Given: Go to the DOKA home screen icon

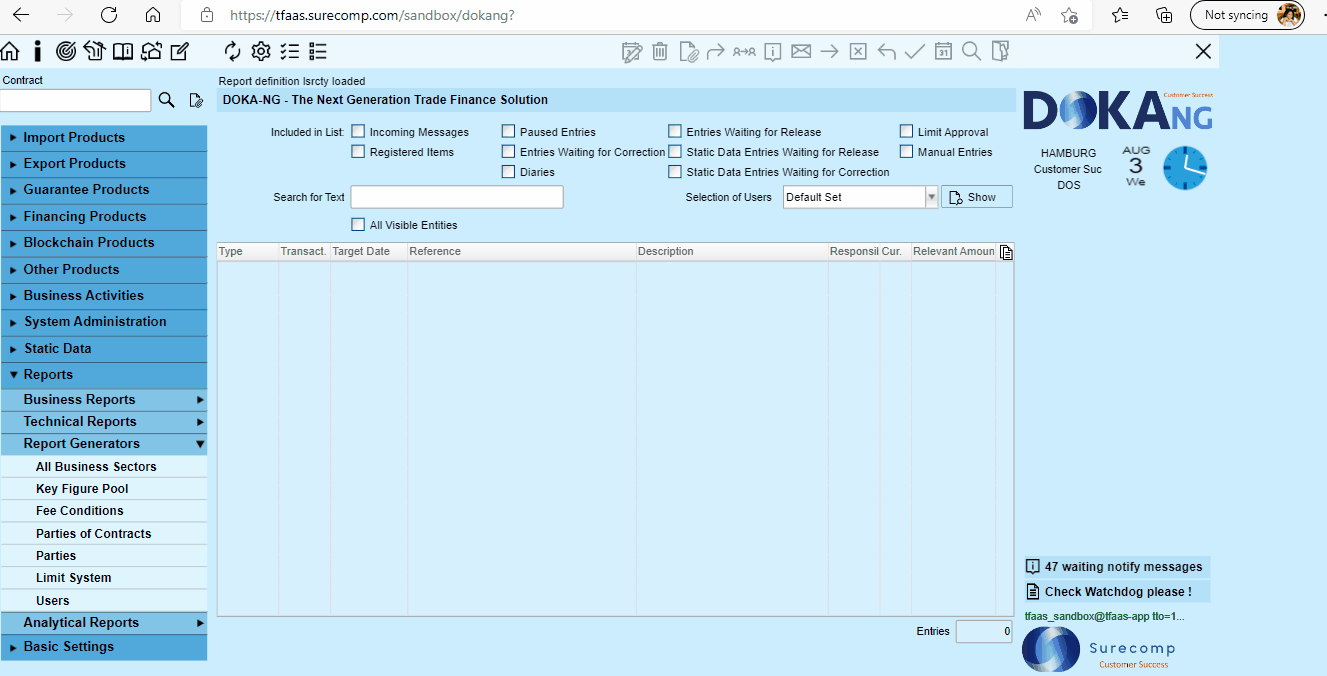Looking at the screenshot, I should [x=10, y=51].
